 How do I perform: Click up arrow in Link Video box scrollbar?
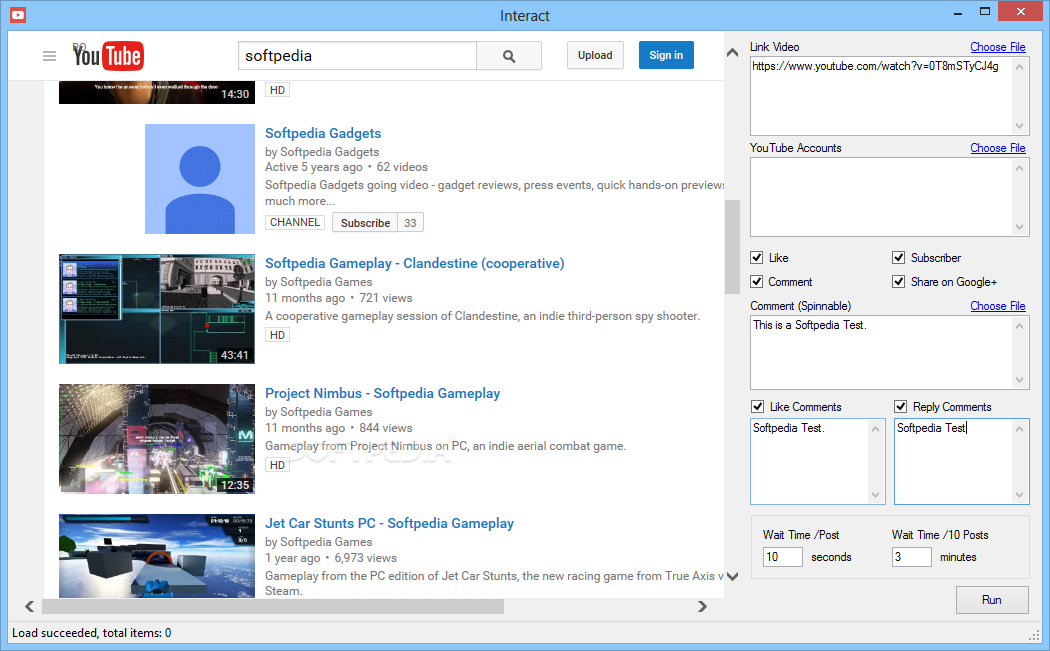[1019, 67]
